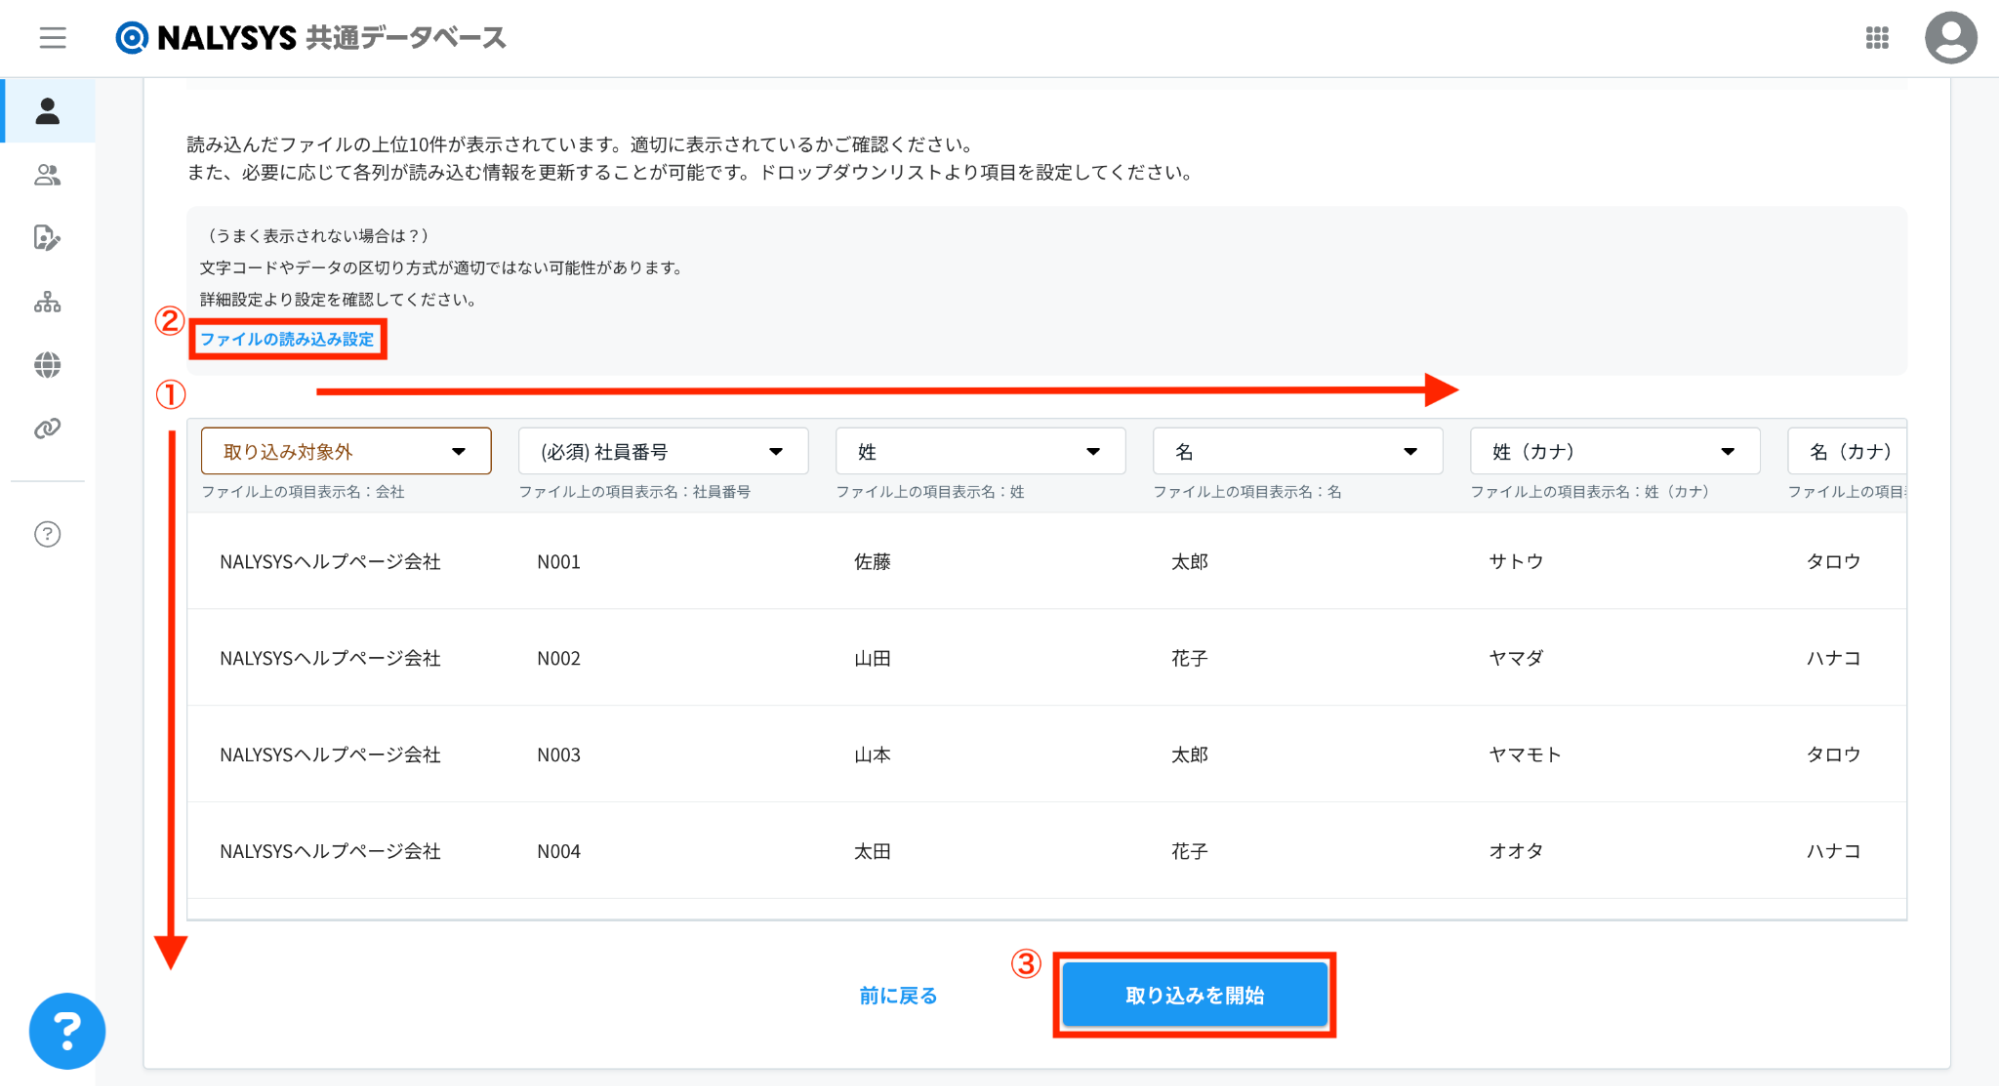Expand the 取り込み対象外 column dropdown
The height and width of the screenshot is (1087, 1999).
(345, 451)
